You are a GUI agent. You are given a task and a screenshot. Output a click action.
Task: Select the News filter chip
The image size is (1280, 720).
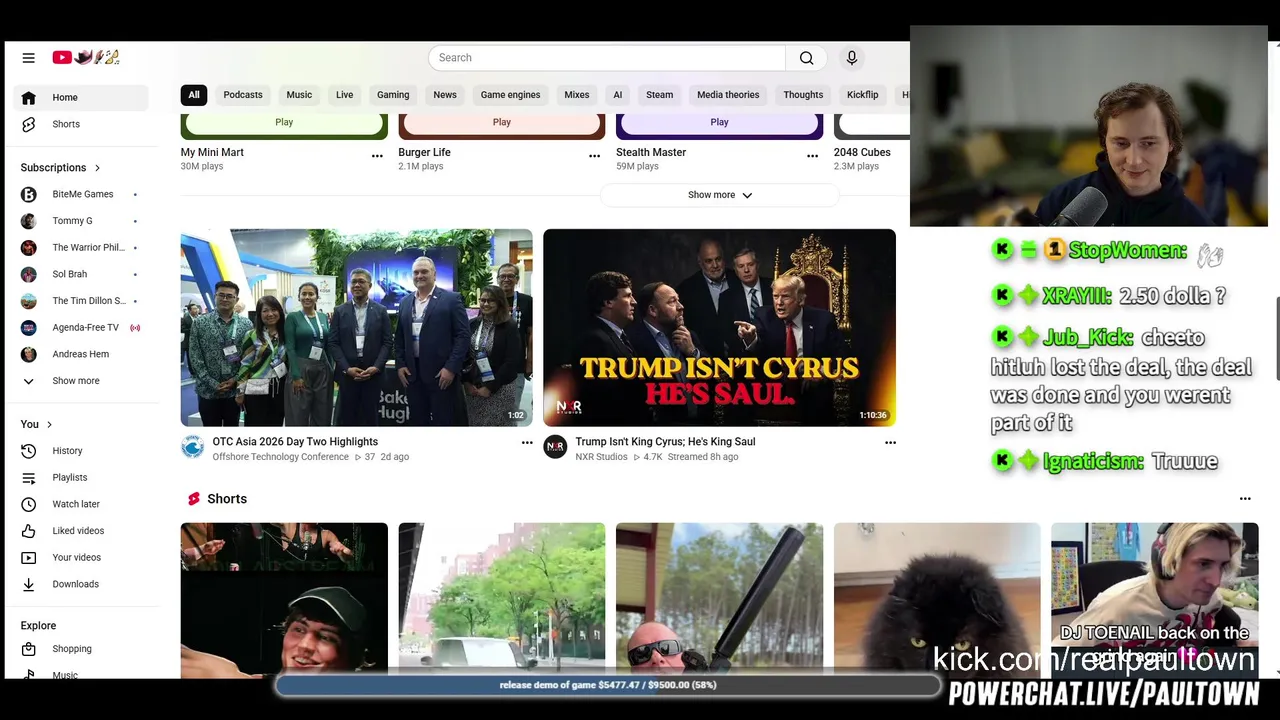[445, 95]
